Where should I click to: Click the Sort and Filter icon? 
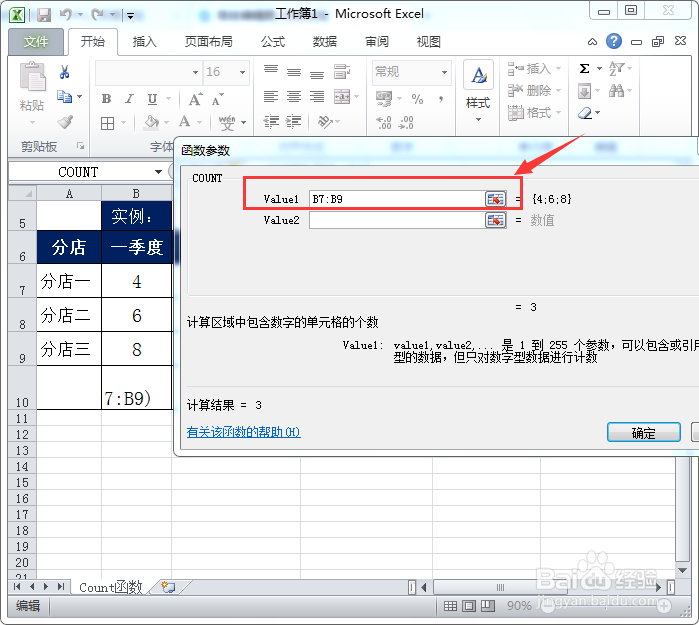click(617, 68)
